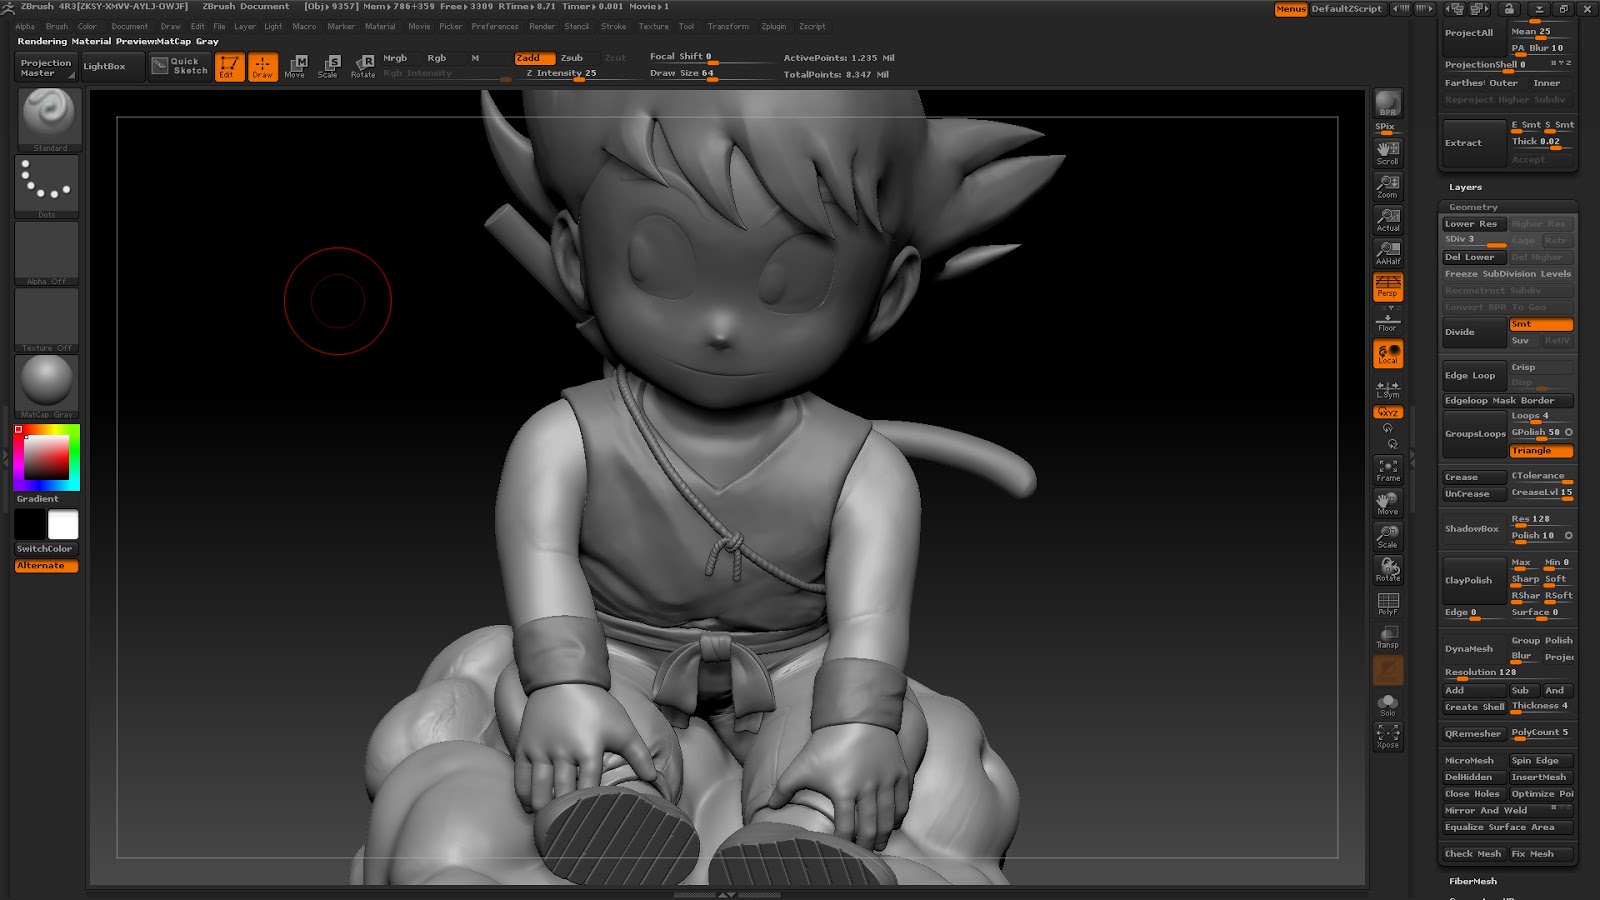
Task: Click the right-shelf Scale navigation icon
Action: (x=1388, y=536)
